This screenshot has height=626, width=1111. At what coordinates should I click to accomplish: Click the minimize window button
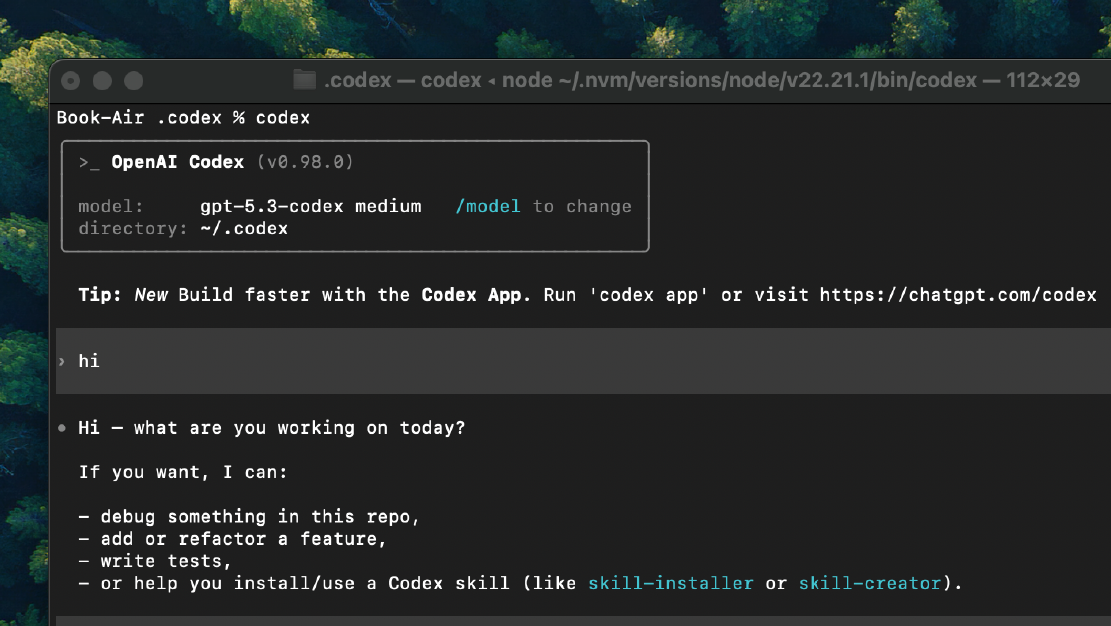point(102,81)
